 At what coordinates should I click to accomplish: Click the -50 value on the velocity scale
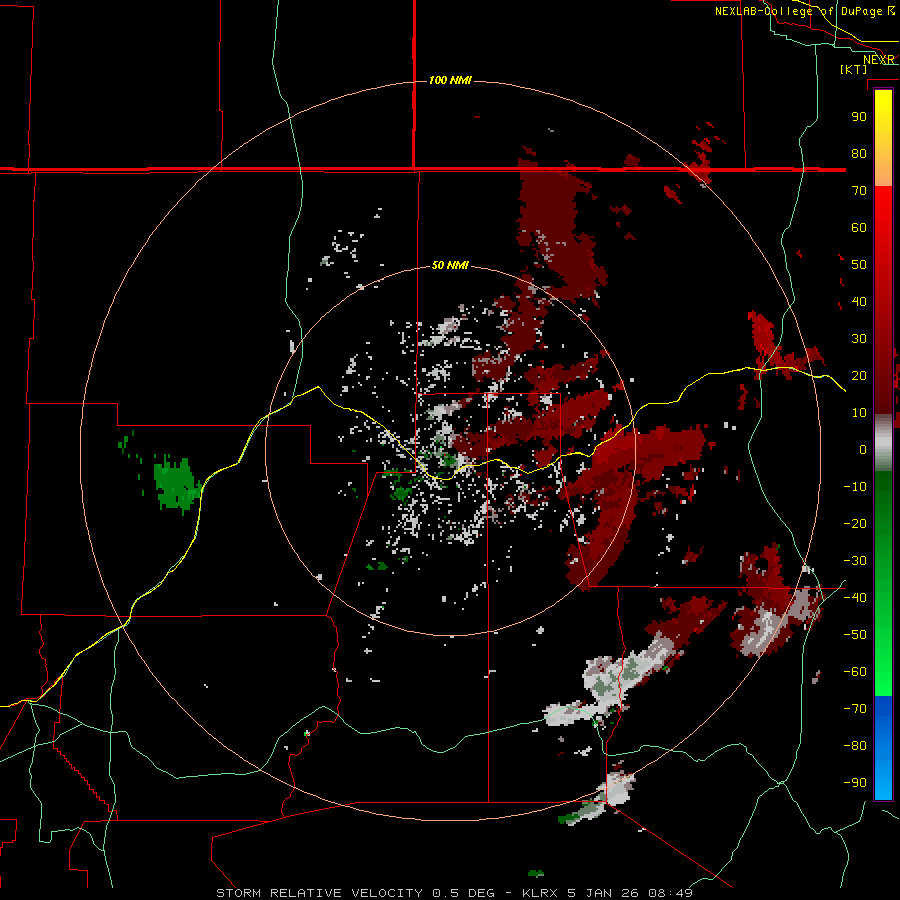[855, 635]
